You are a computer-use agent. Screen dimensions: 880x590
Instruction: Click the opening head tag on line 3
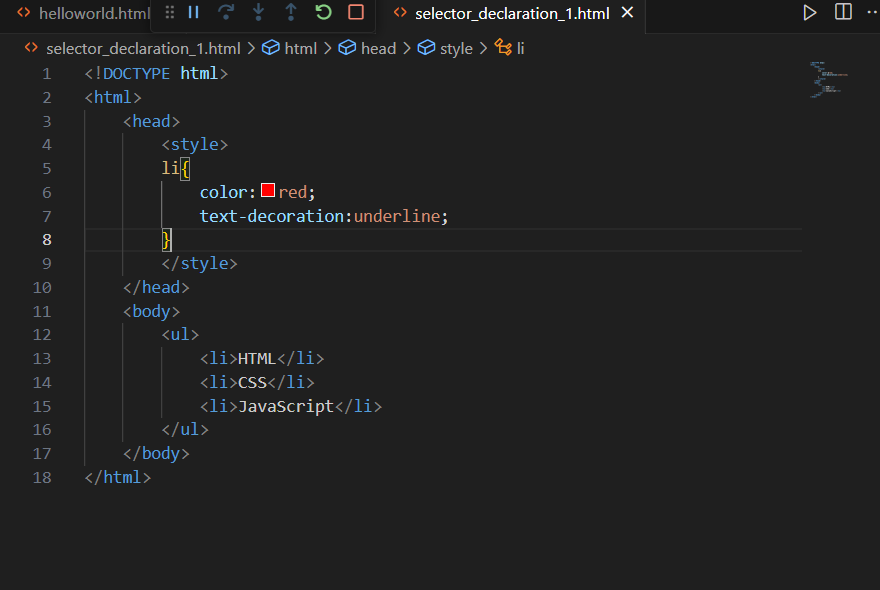[152, 121]
